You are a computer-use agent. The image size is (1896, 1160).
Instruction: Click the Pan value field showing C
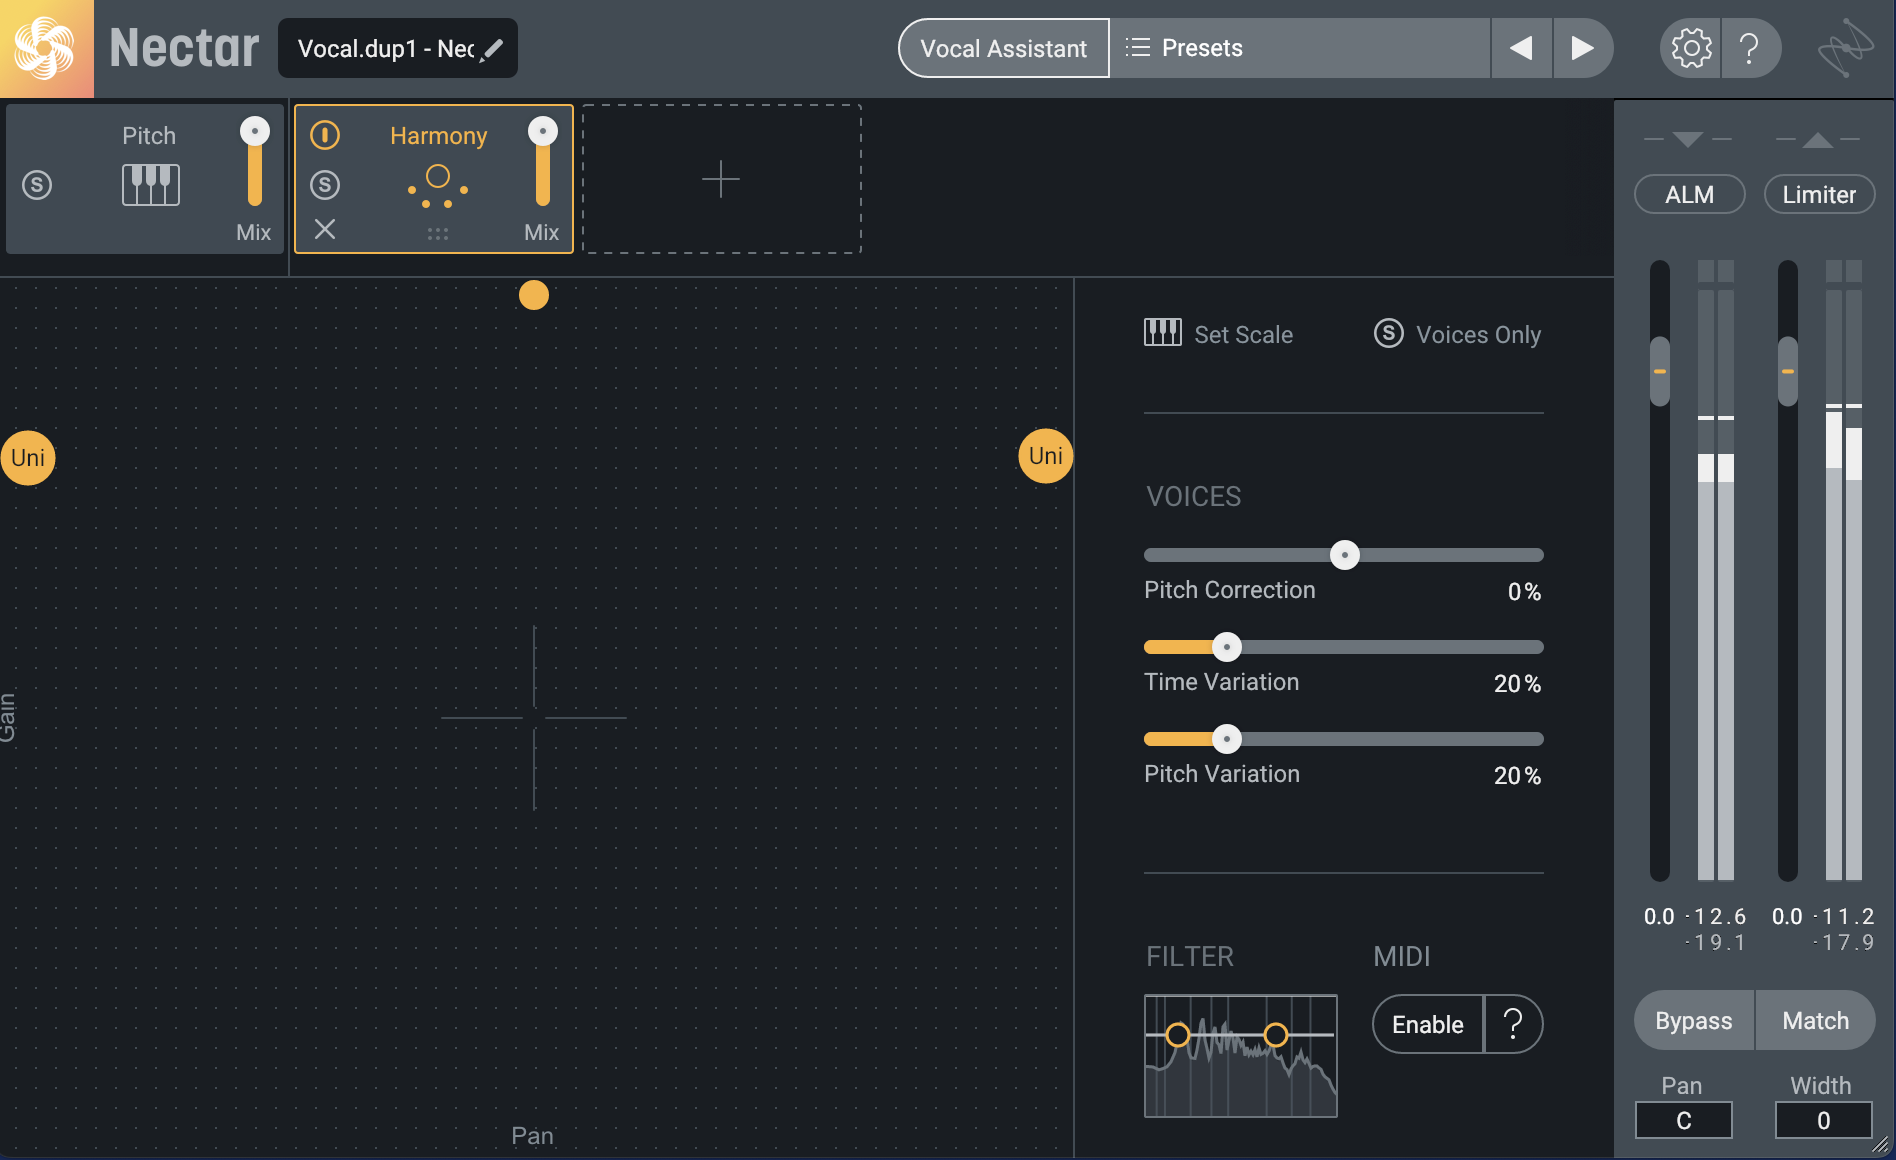(x=1684, y=1121)
